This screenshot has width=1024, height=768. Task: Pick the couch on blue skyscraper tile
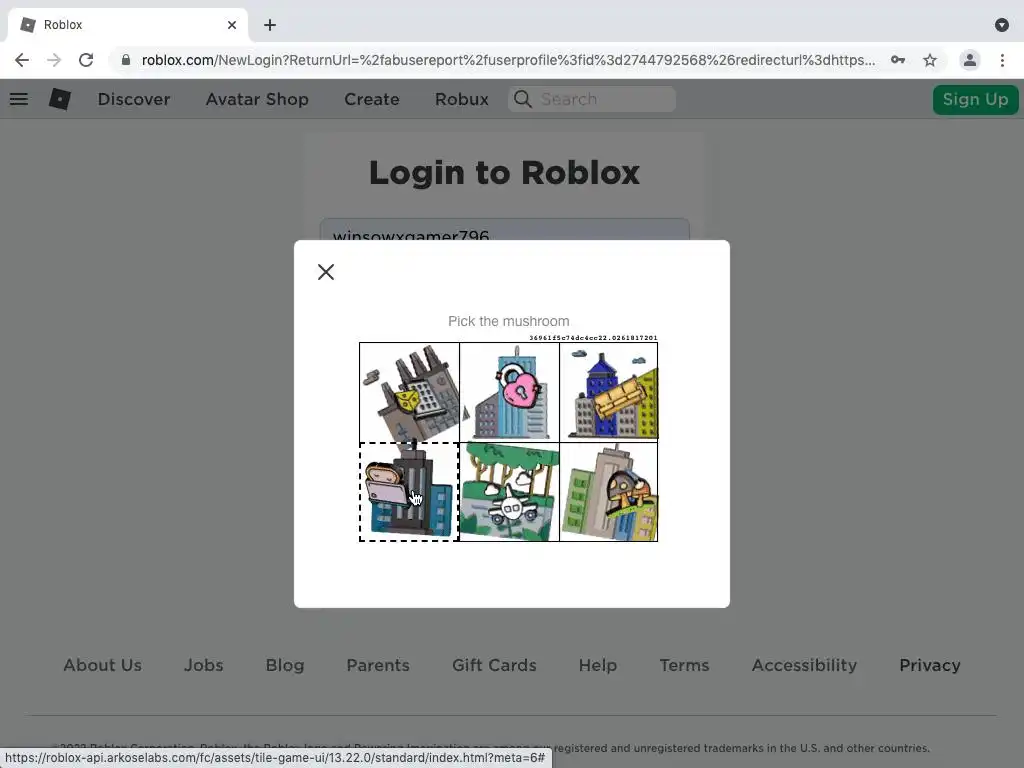click(609, 392)
